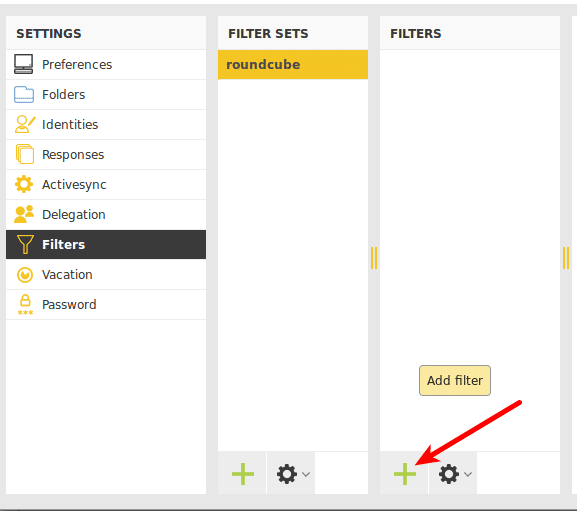577x511 pixels.
Task: Add a new filter with plus button
Action: pyautogui.click(x=404, y=473)
